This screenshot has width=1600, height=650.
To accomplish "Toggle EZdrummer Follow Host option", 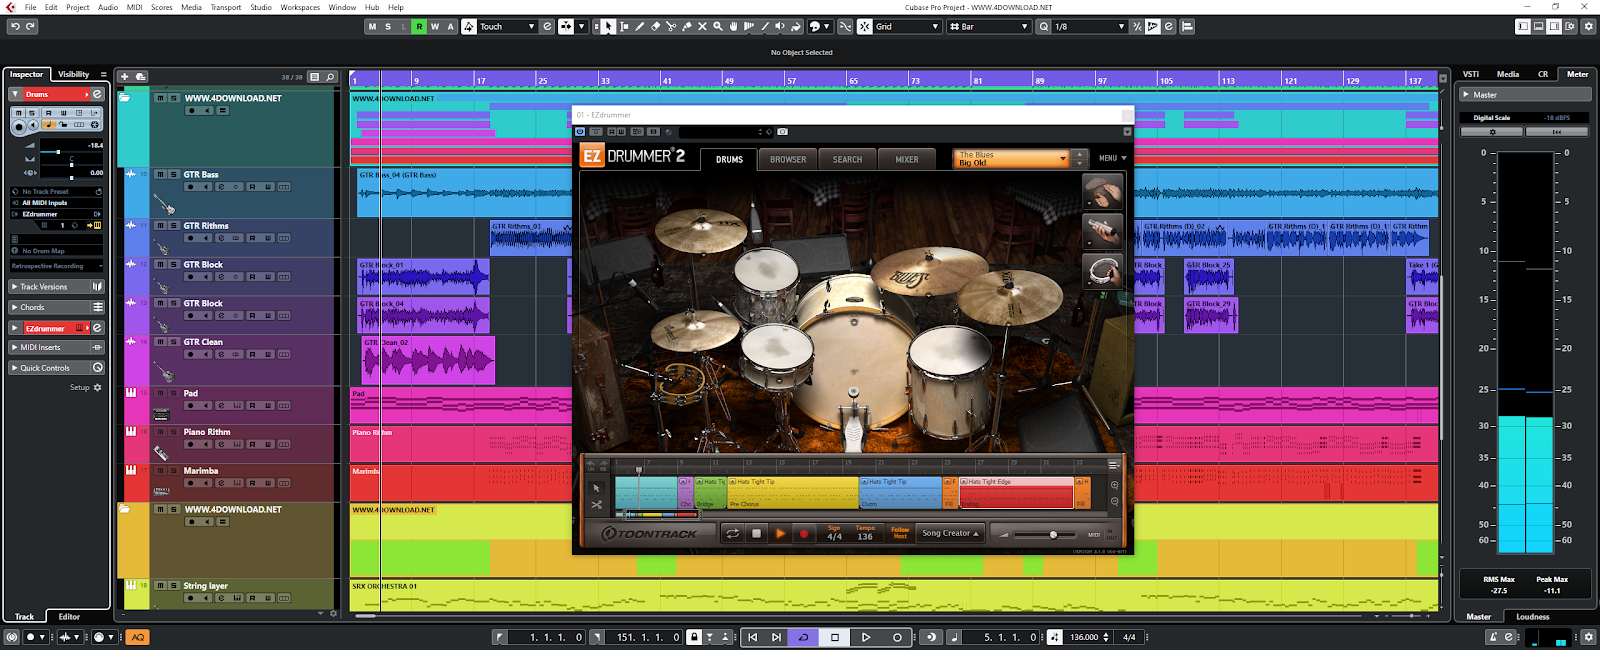I will pos(900,534).
